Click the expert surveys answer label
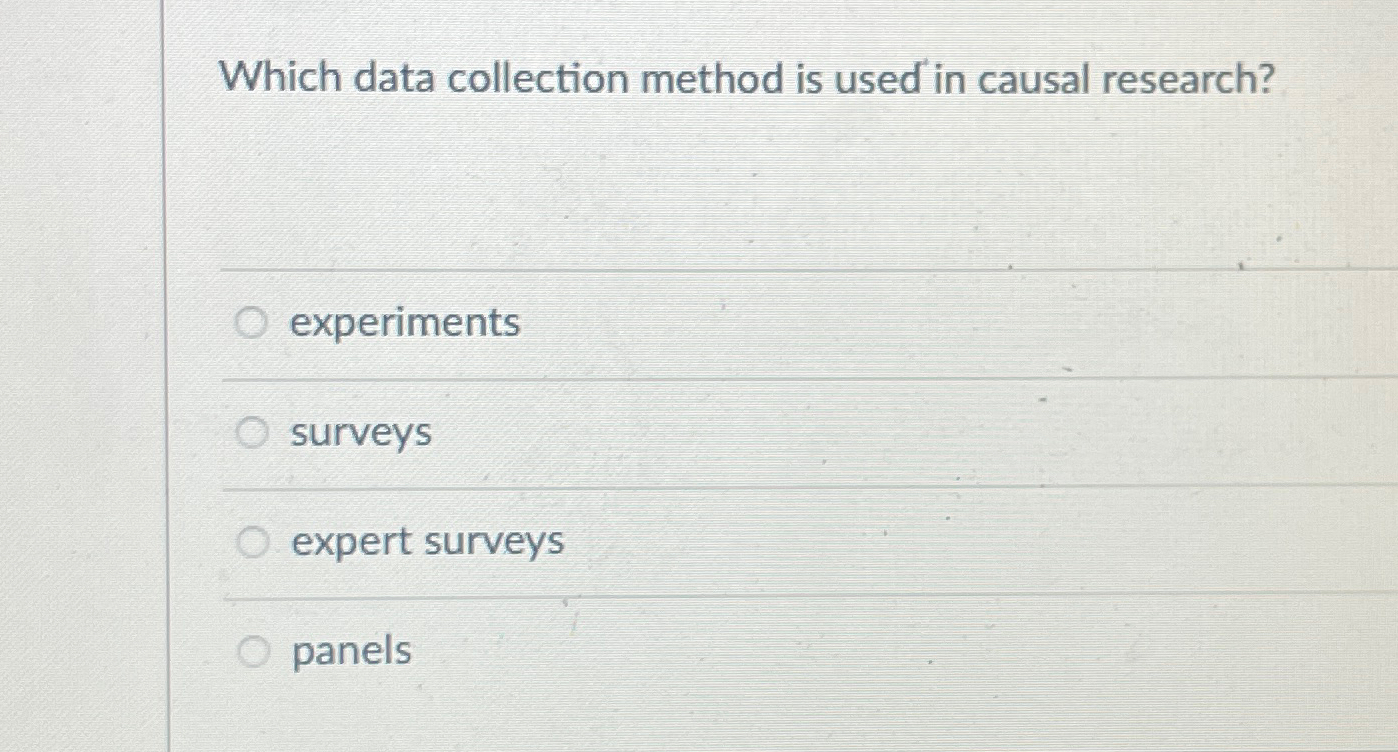 click(x=428, y=540)
